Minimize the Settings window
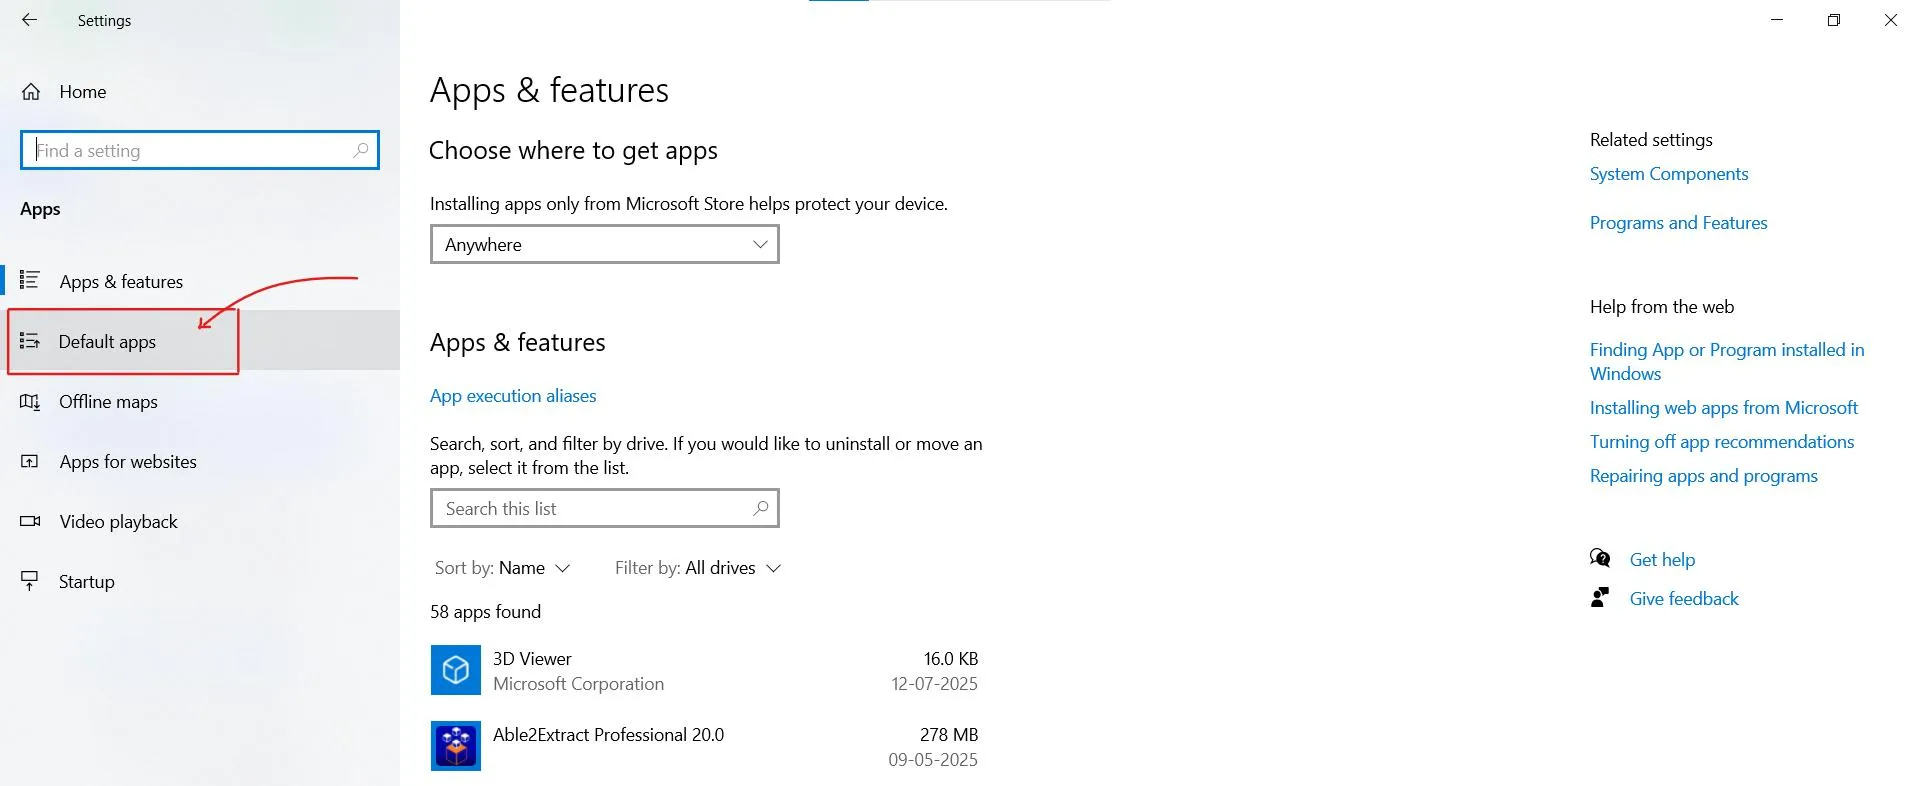Viewport: 1920px width, 786px height. point(1777,20)
